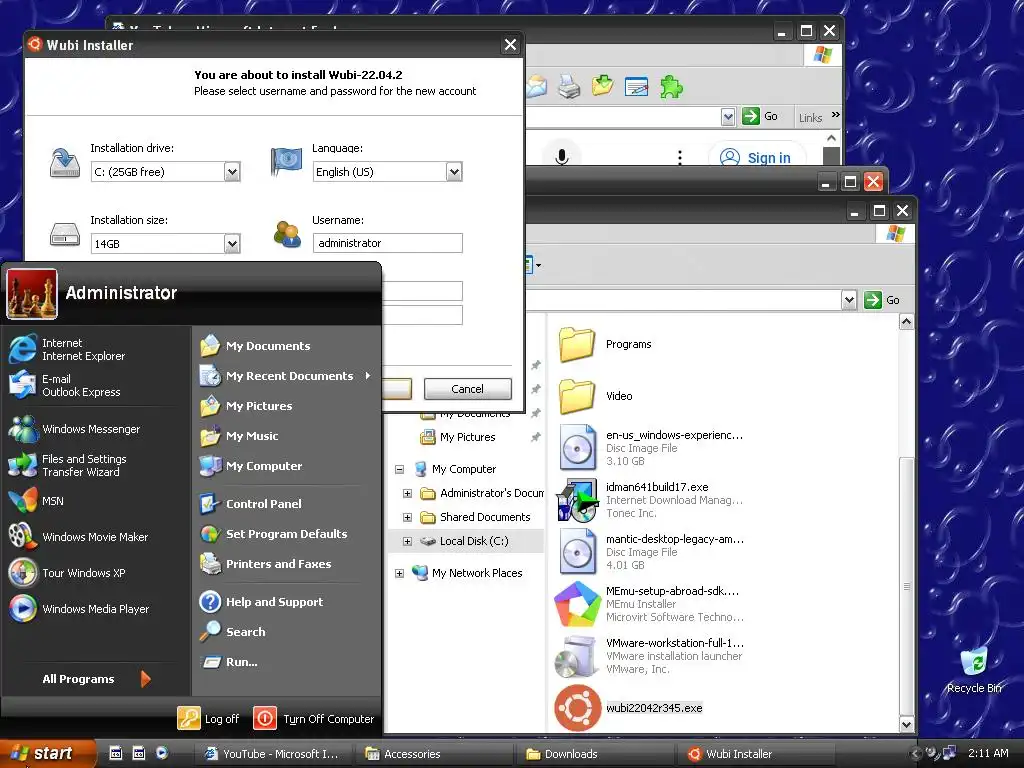Expand Administrator's Documents tree node
The height and width of the screenshot is (768, 1024).
408,493
